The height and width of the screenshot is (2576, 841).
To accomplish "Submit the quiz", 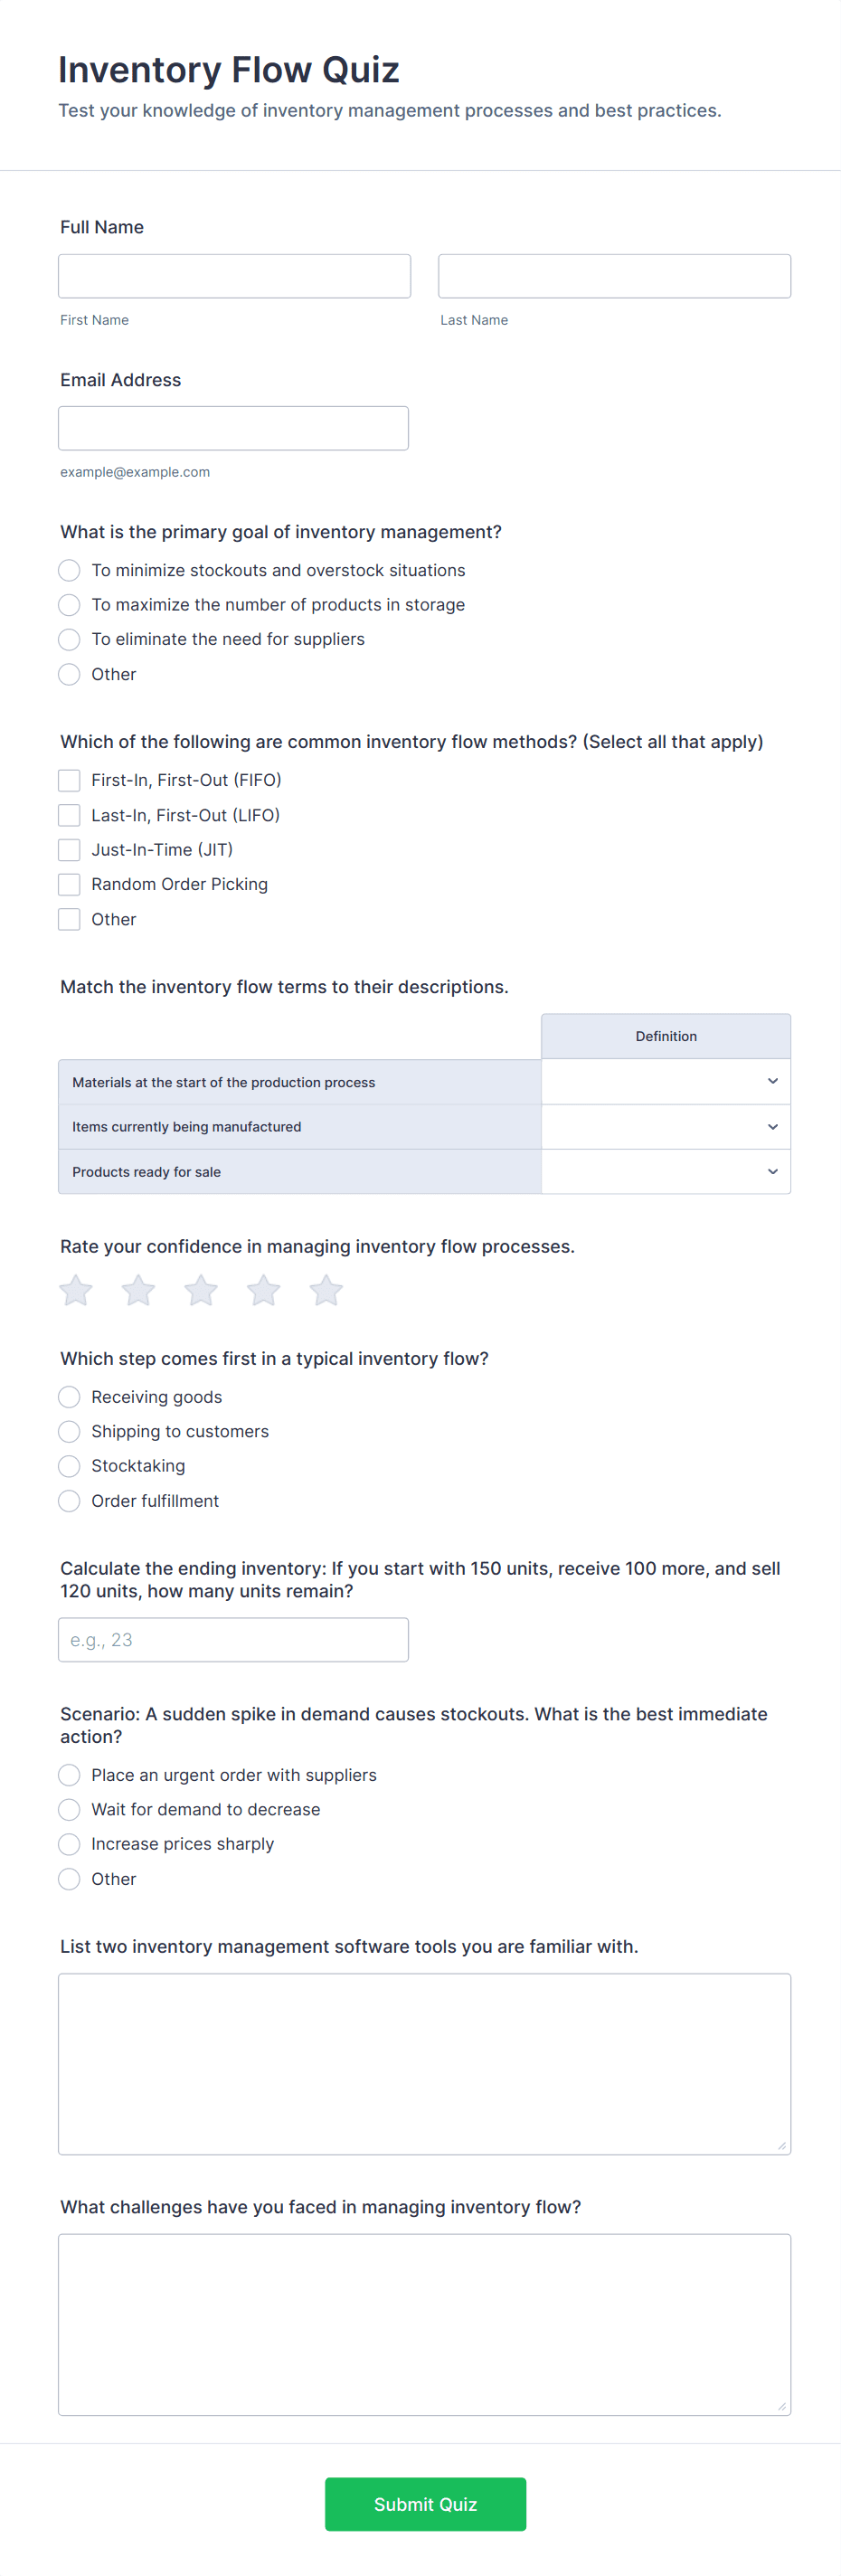I will [425, 2504].
